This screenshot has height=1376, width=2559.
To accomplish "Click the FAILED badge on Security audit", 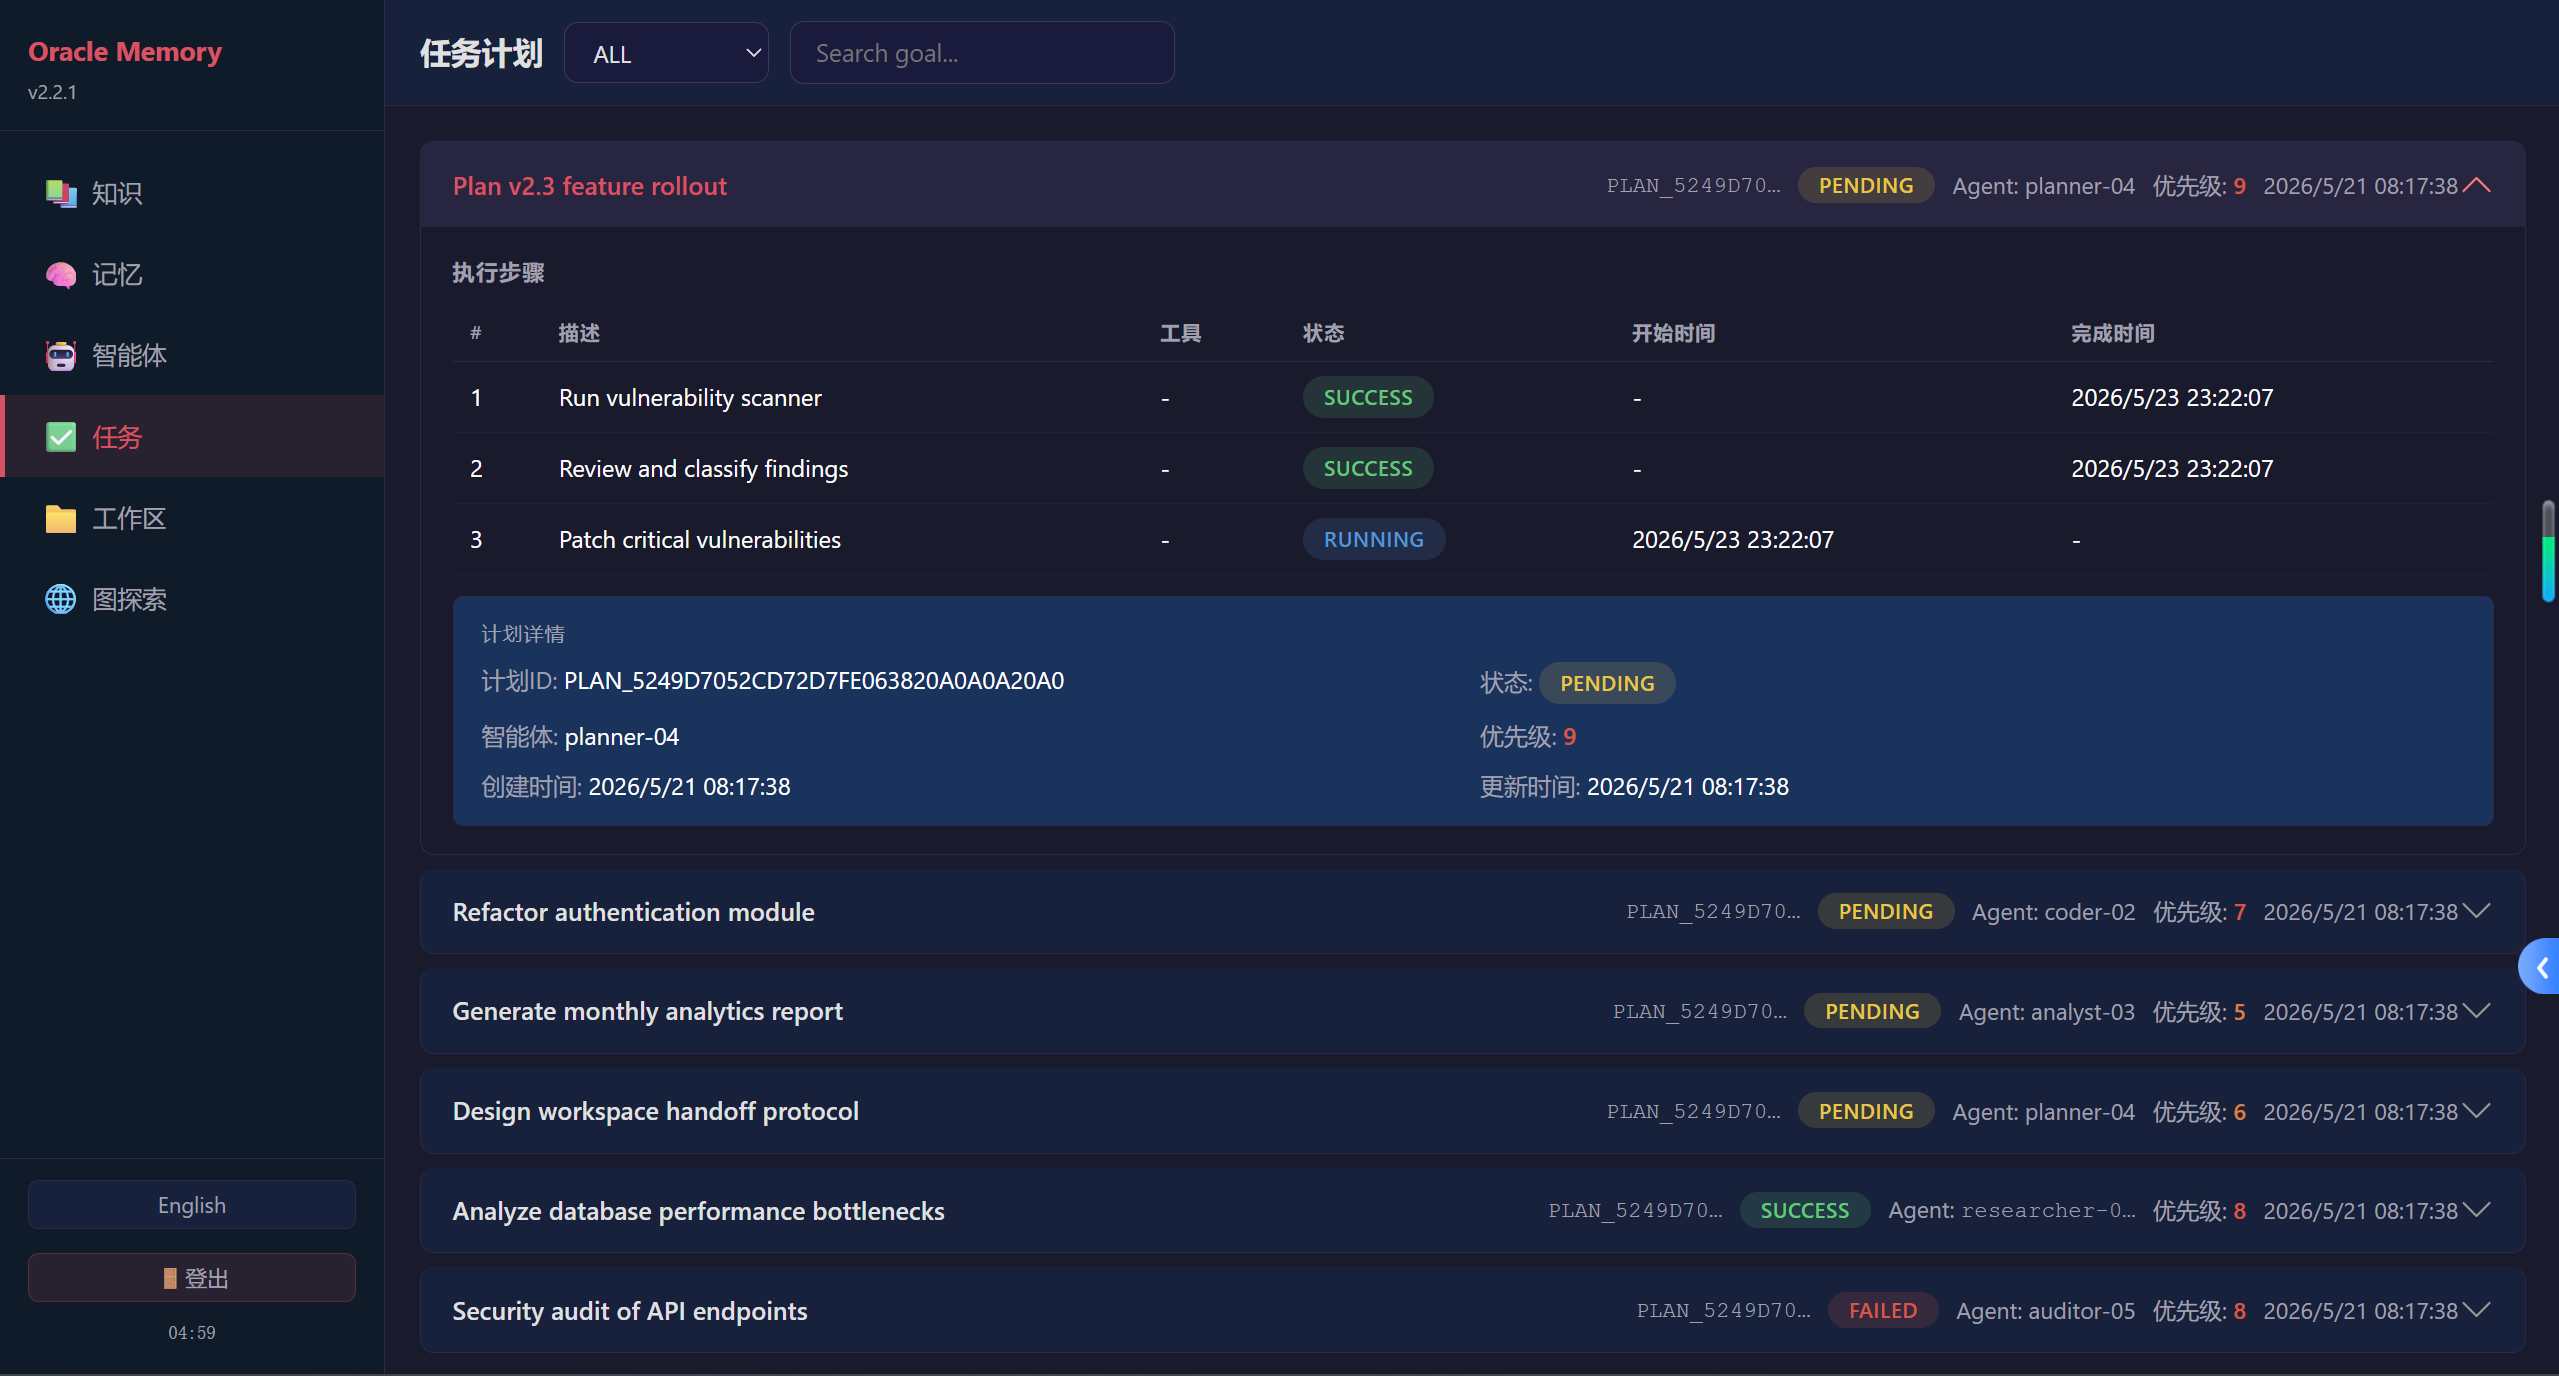I will (1883, 1311).
